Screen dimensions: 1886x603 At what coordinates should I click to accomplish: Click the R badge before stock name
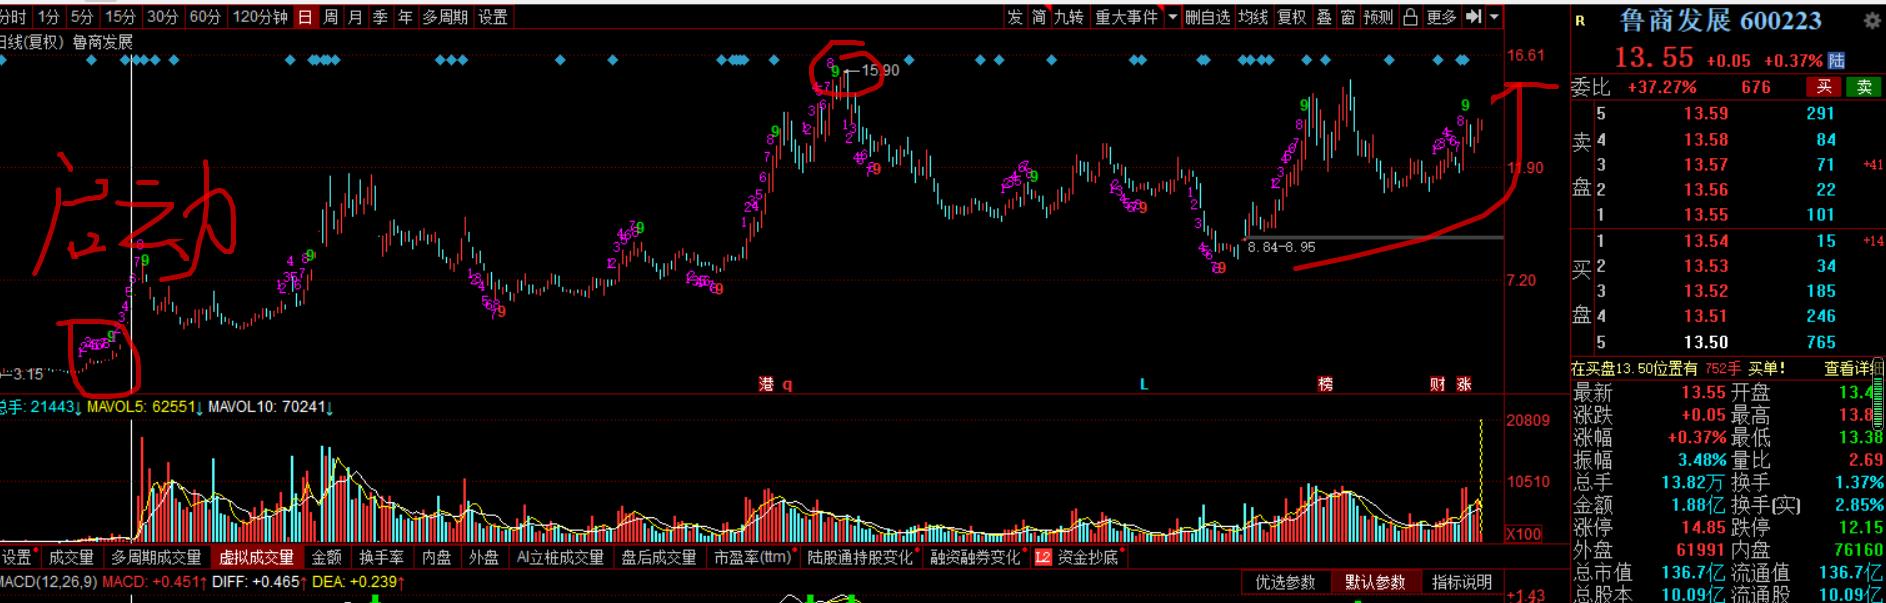(1581, 21)
